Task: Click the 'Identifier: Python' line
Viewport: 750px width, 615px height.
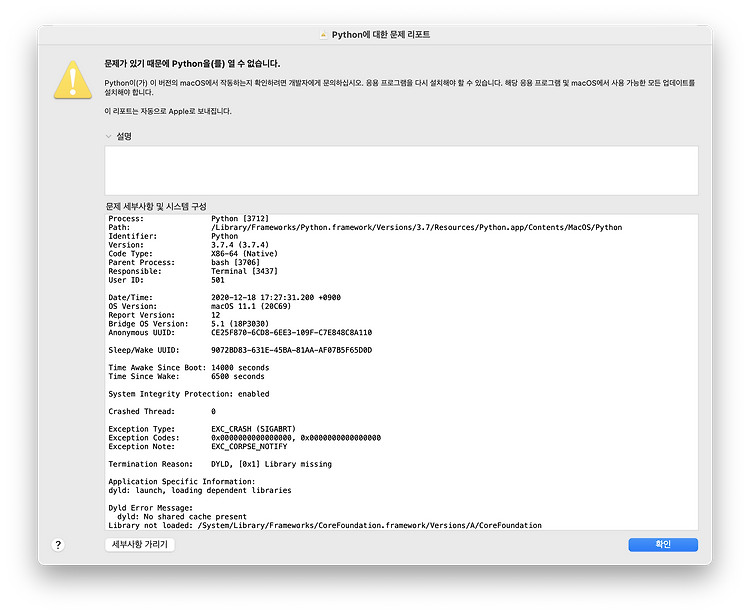Action: click(173, 236)
